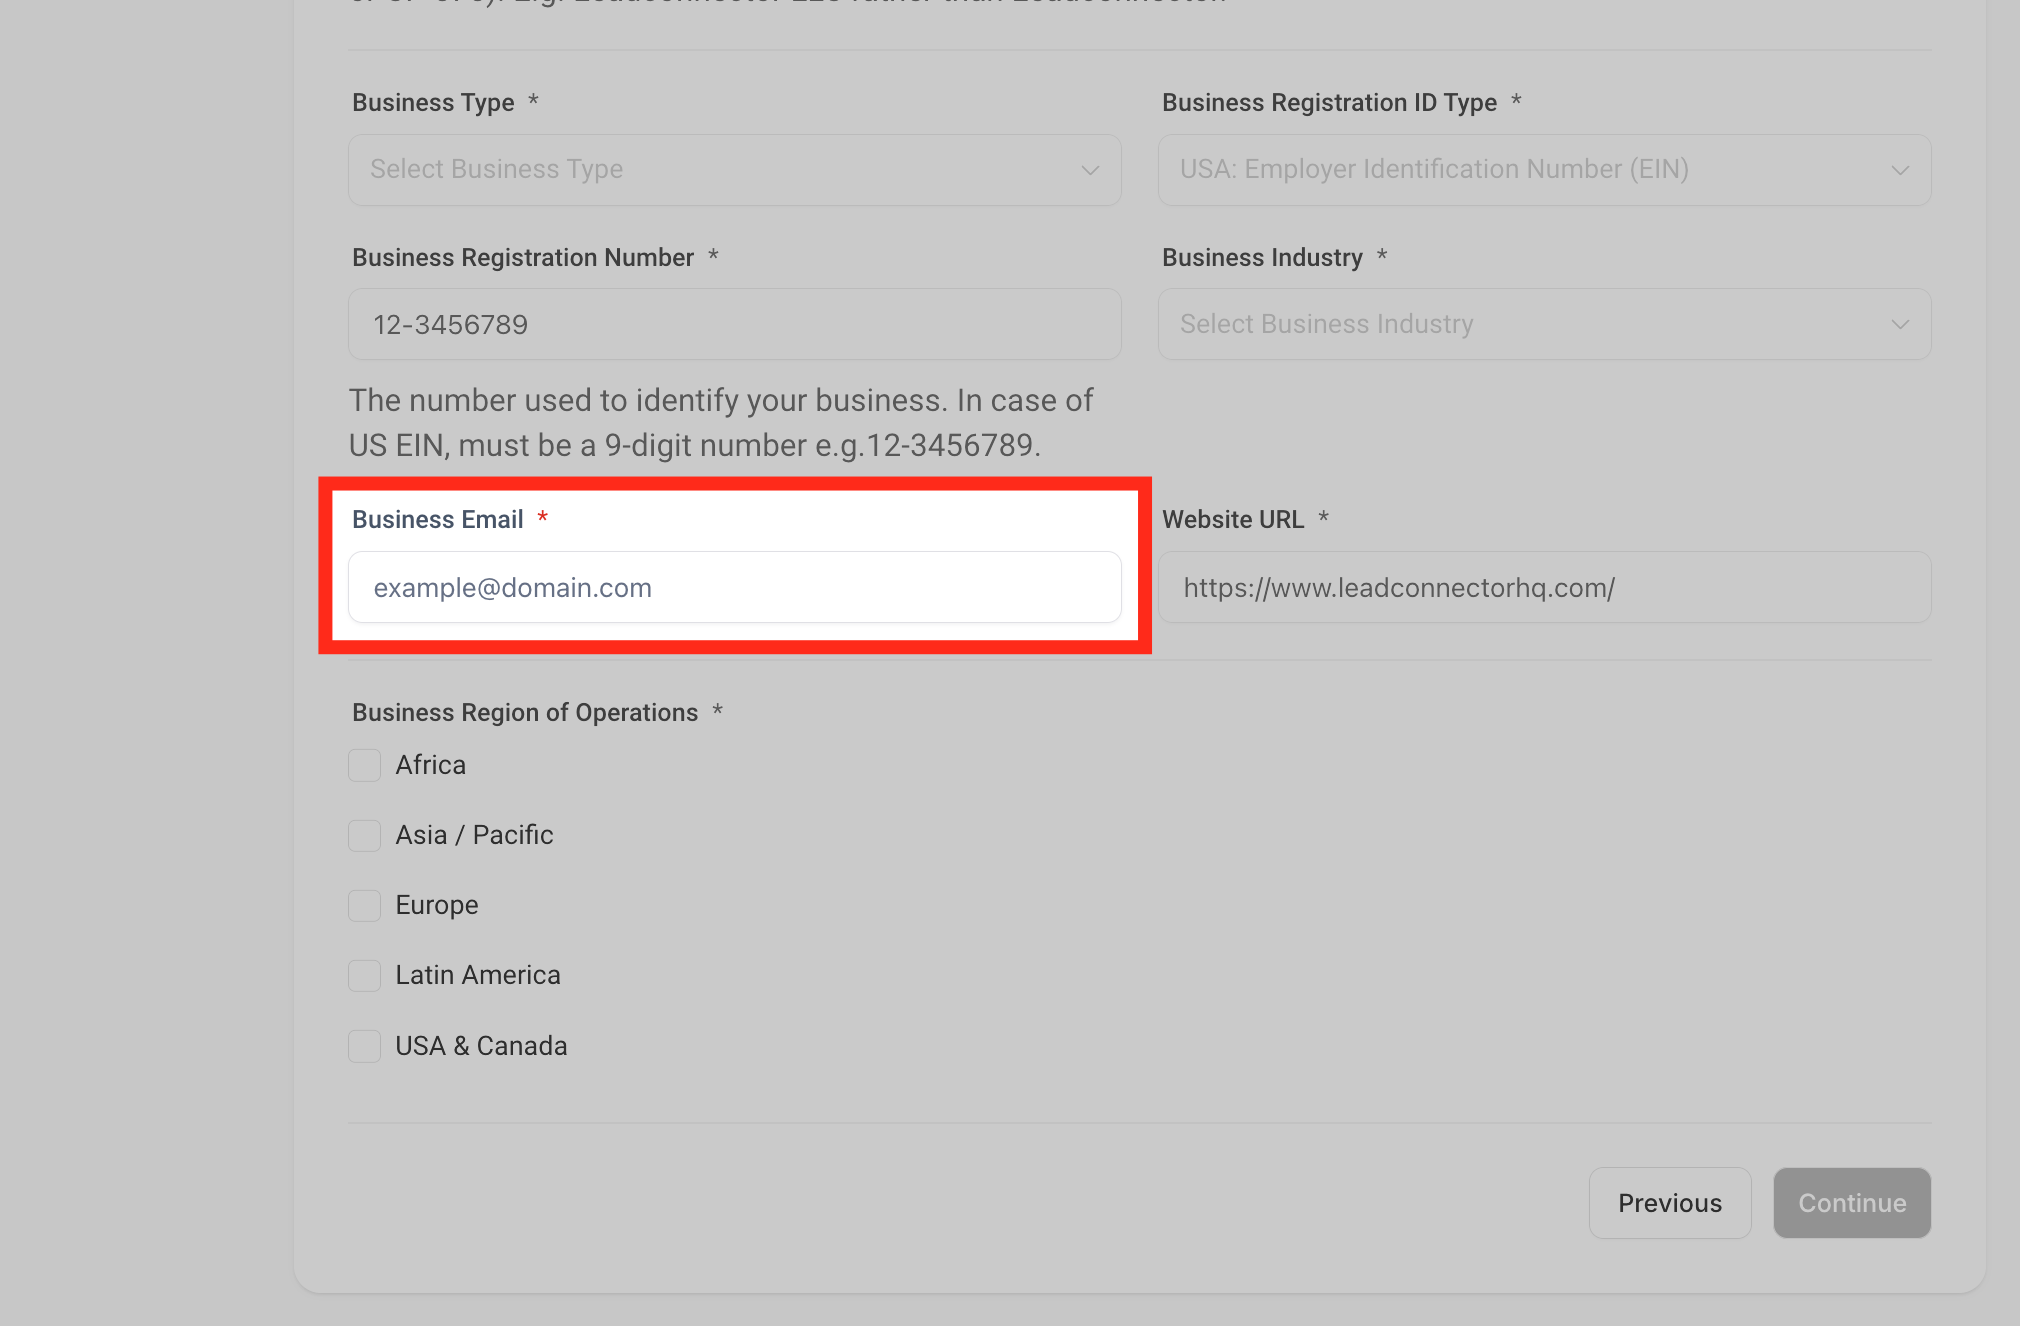The height and width of the screenshot is (1326, 2020).
Task: Click the USA & Canada label
Action: (481, 1046)
